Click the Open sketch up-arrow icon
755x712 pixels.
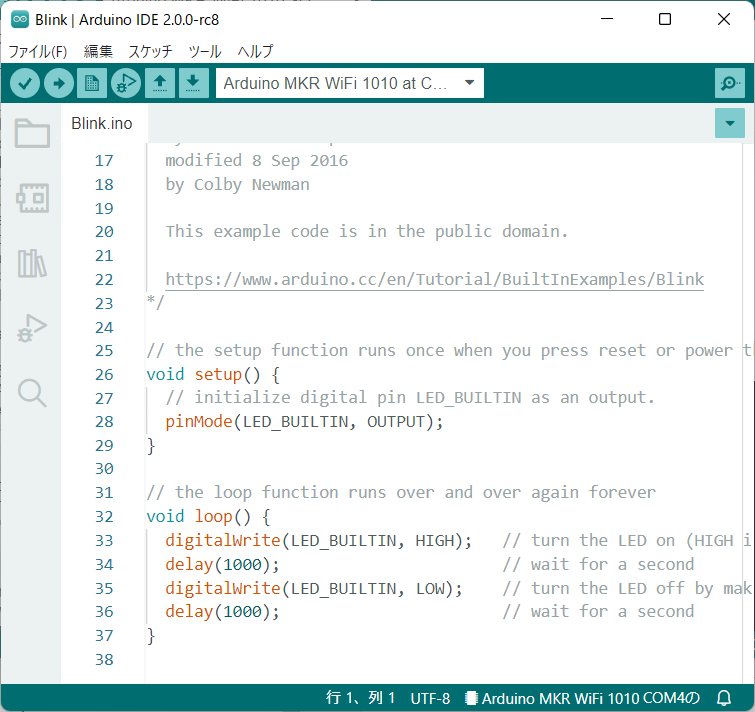coord(160,84)
